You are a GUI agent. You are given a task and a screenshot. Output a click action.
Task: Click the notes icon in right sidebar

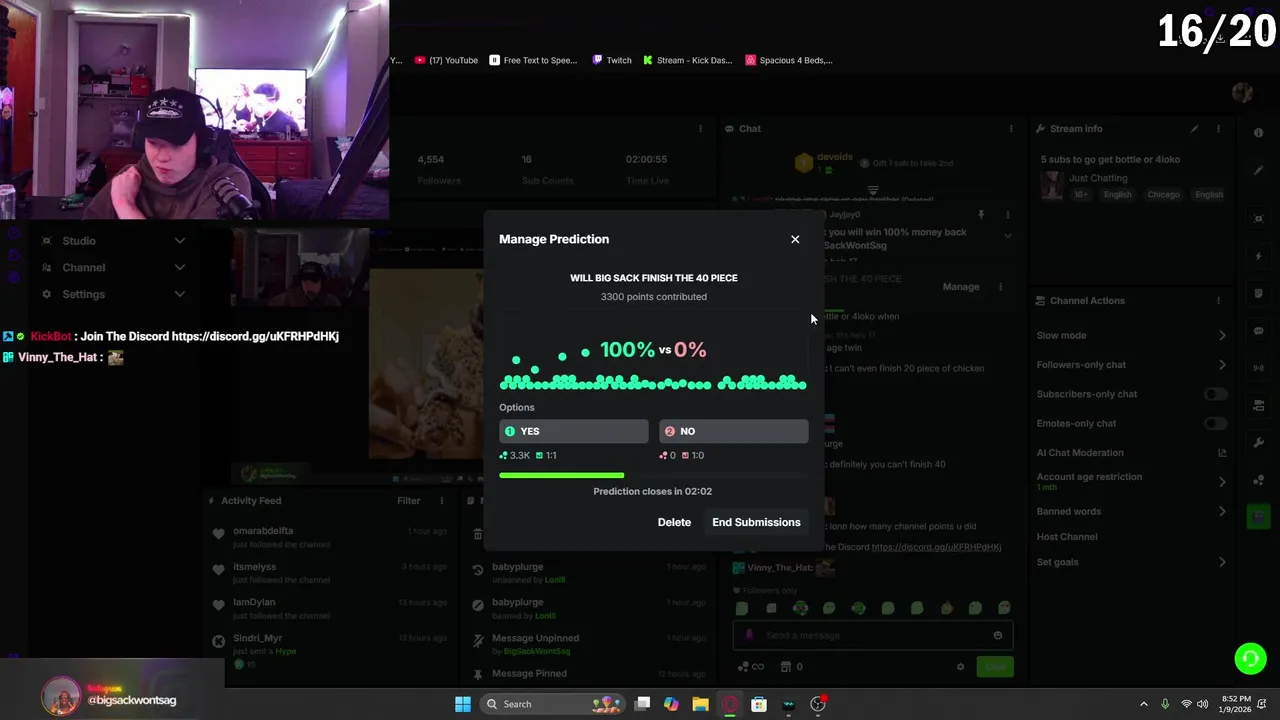pos(1259,294)
